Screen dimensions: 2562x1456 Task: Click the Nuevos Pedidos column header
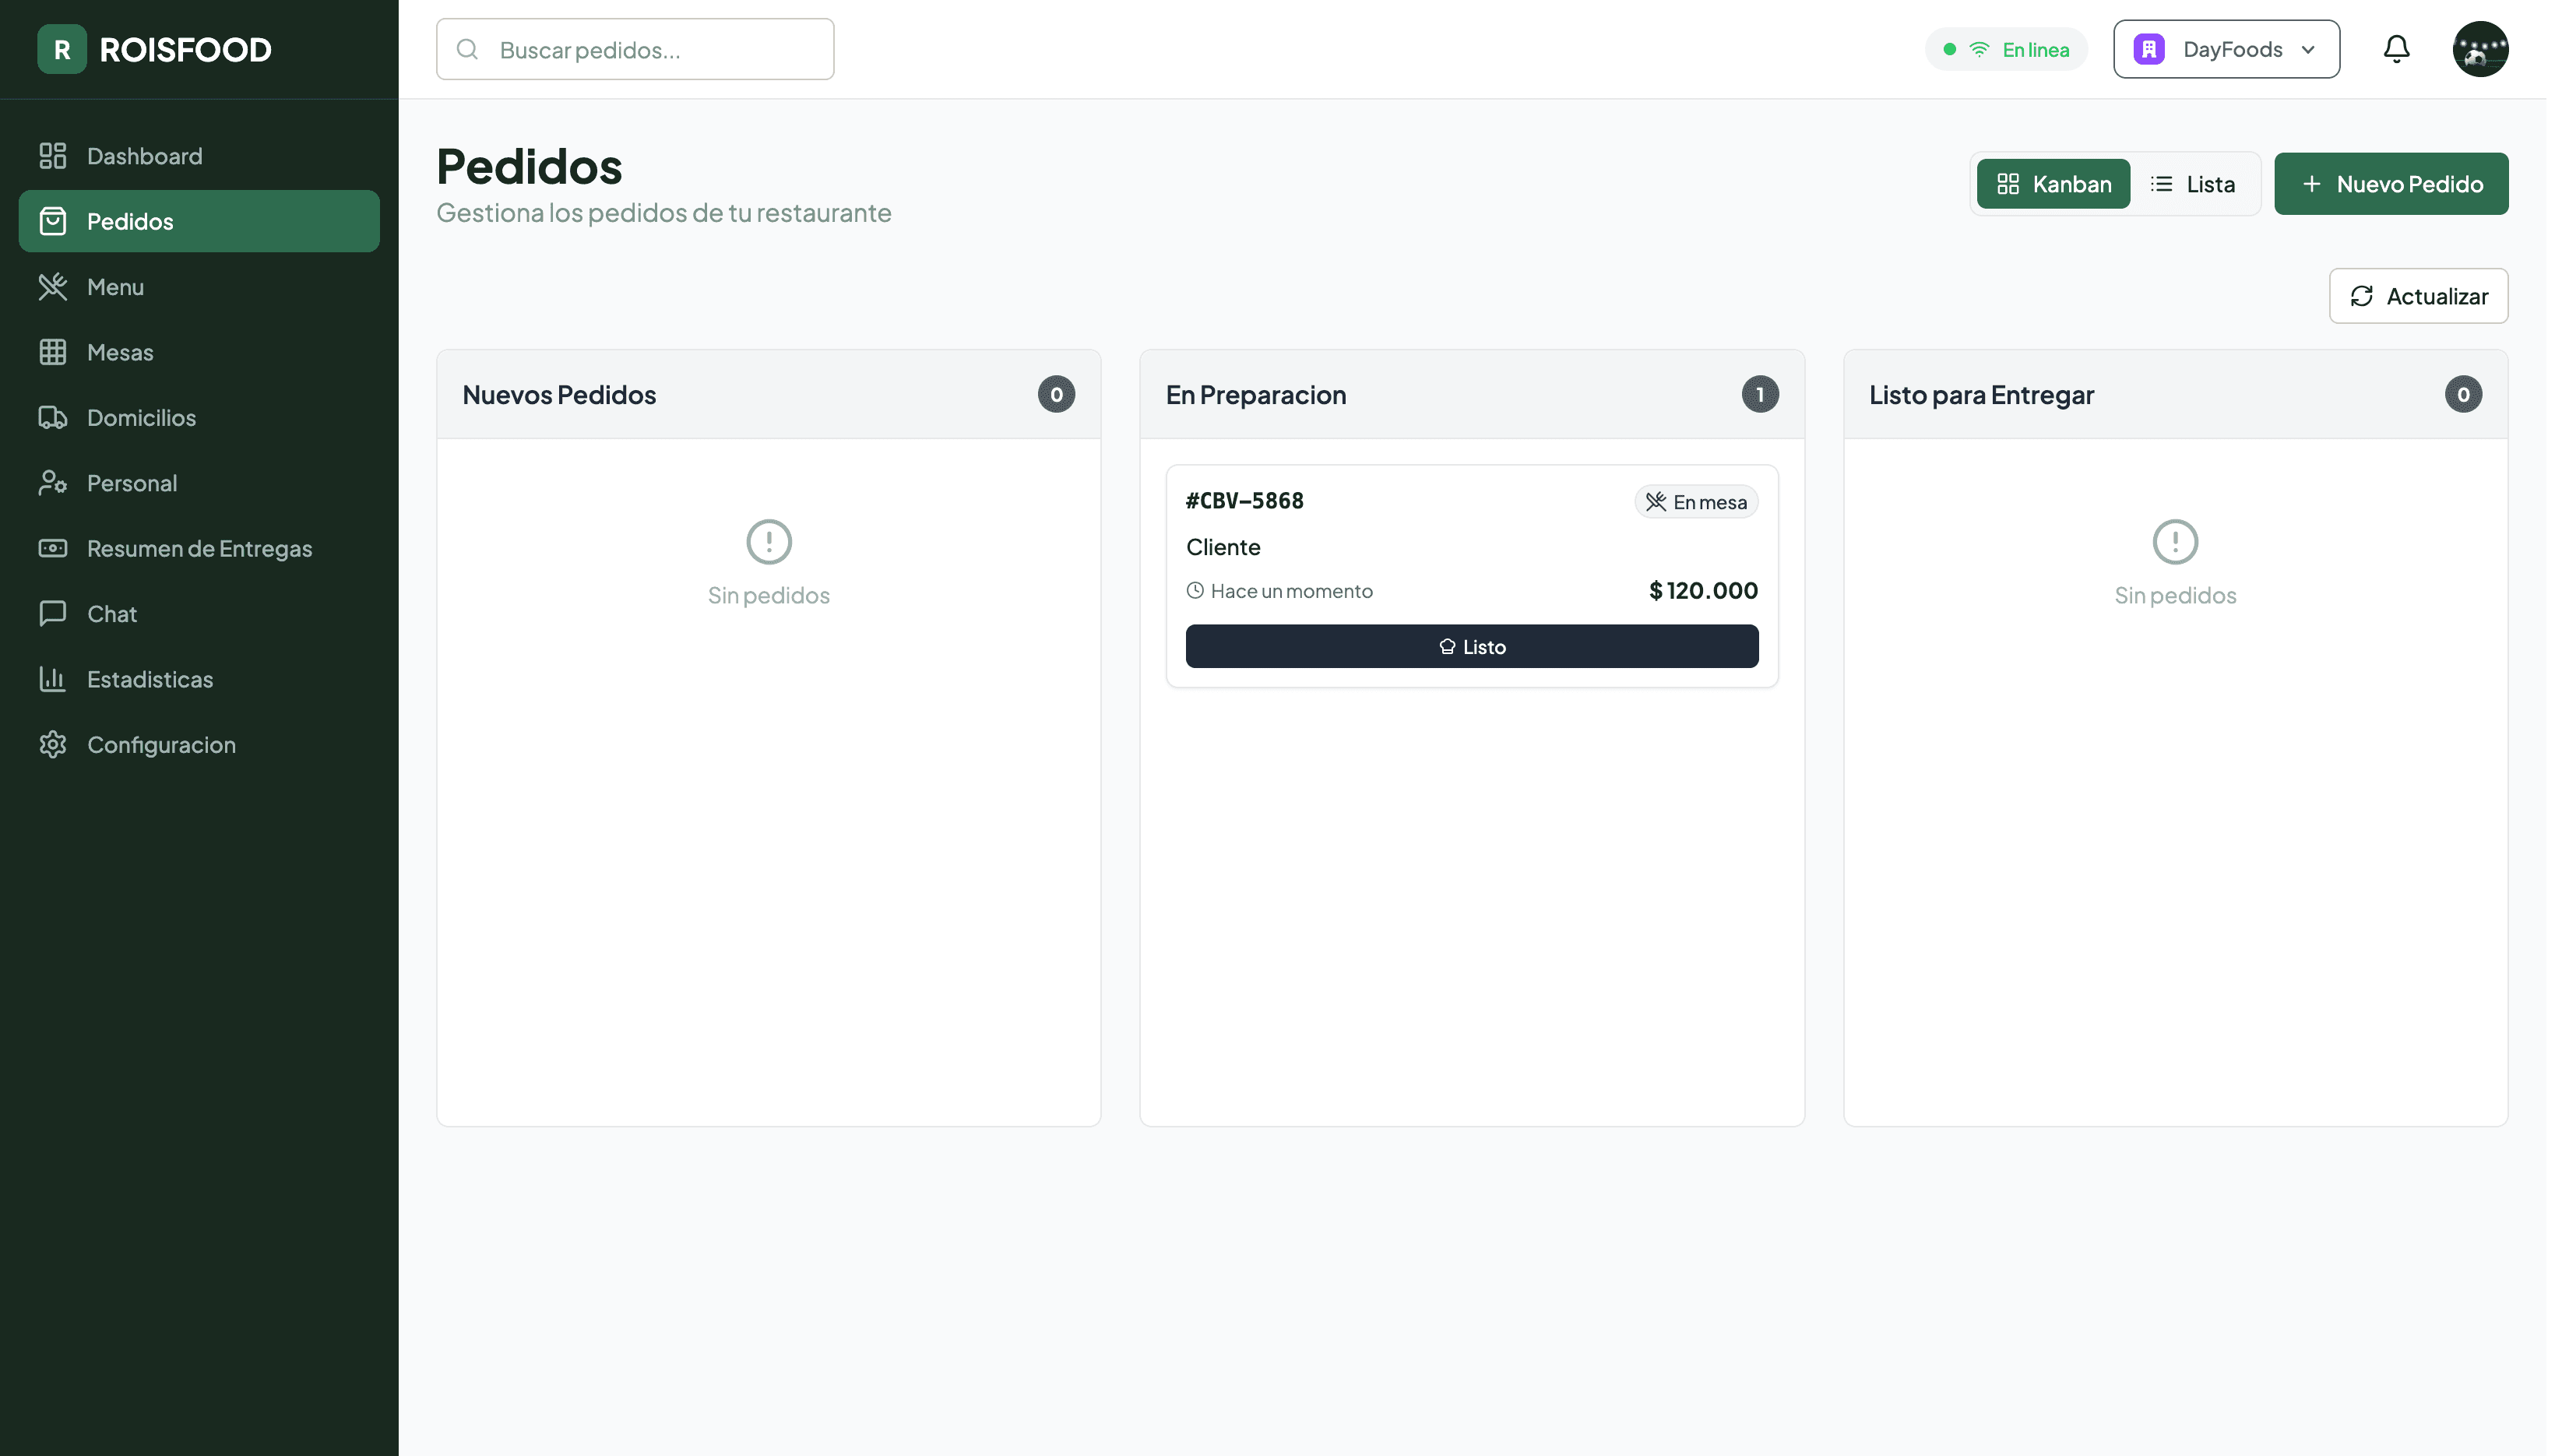768,394
